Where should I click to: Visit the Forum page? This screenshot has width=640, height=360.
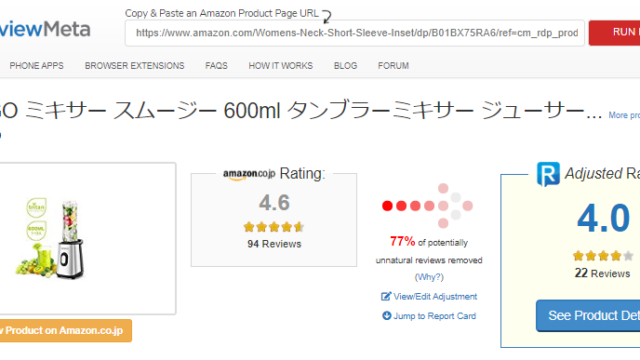393,66
